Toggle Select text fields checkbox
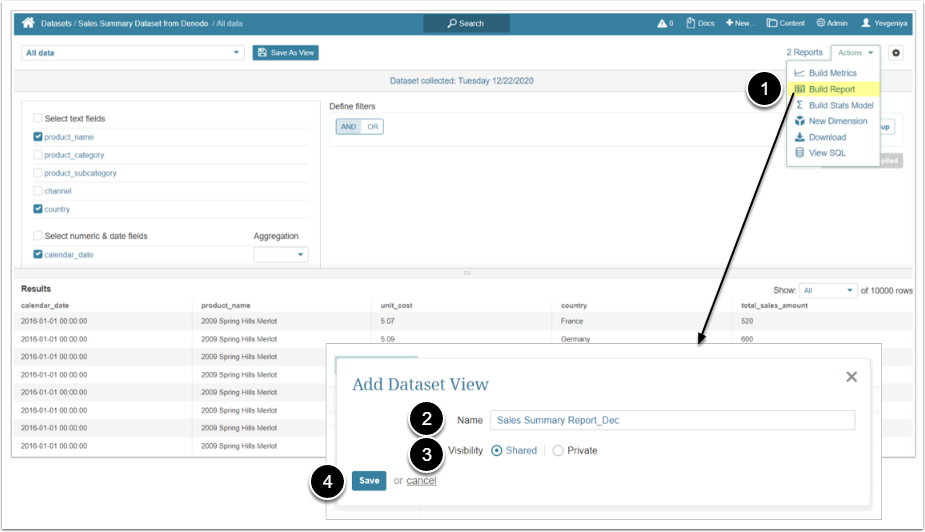Screen dimensions: 925x532 tap(38, 118)
